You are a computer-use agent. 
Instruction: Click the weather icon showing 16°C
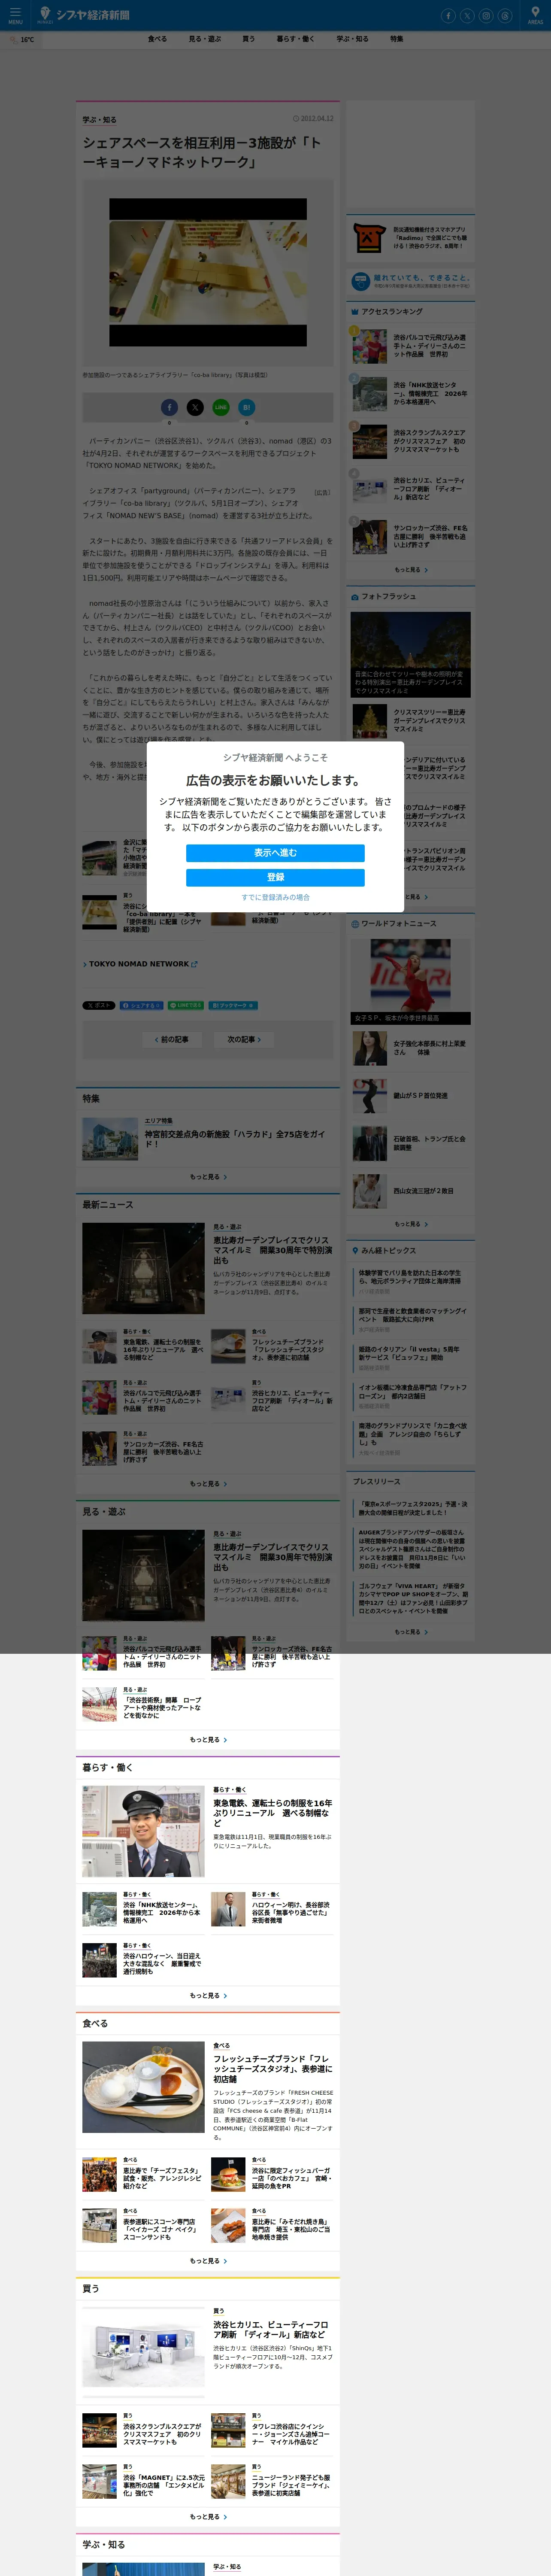(14, 40)
